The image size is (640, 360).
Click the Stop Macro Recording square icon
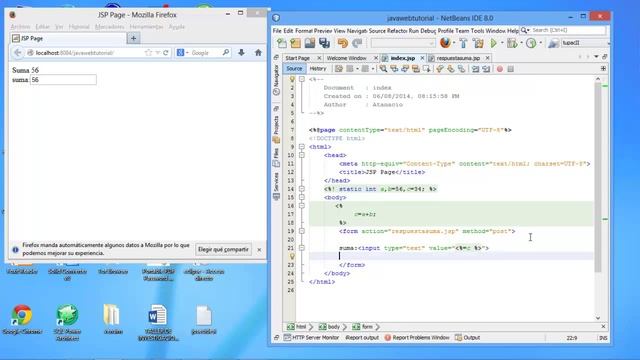click(x=510, y=69)
